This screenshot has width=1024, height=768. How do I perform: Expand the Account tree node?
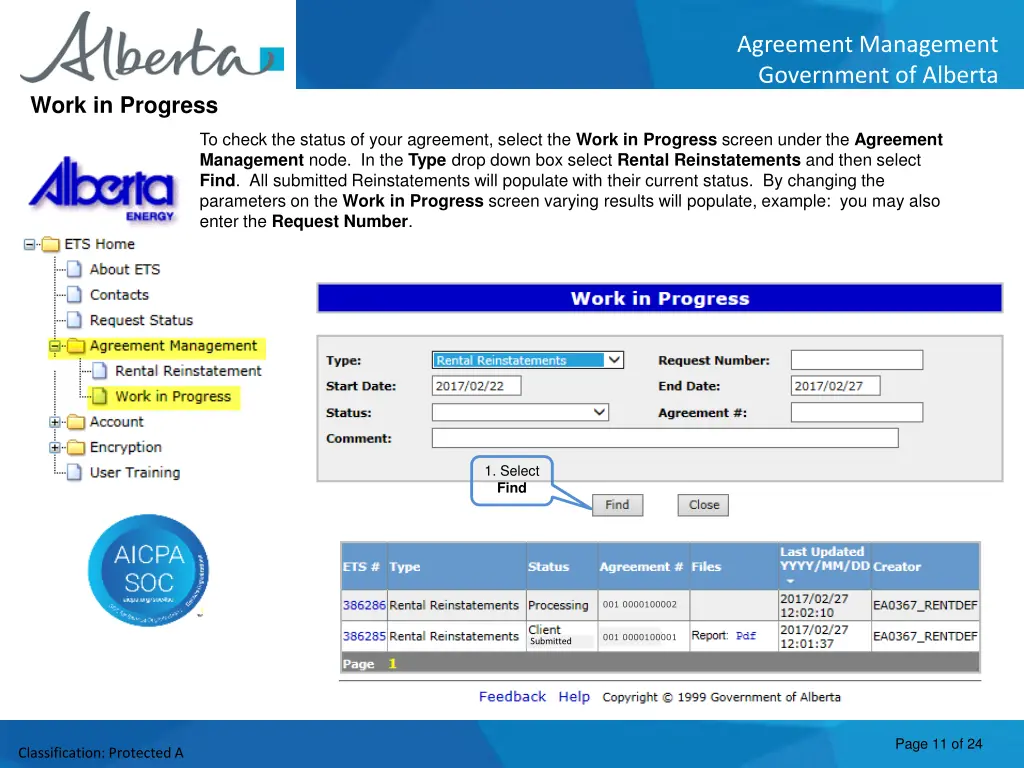[x=55, y=422]
